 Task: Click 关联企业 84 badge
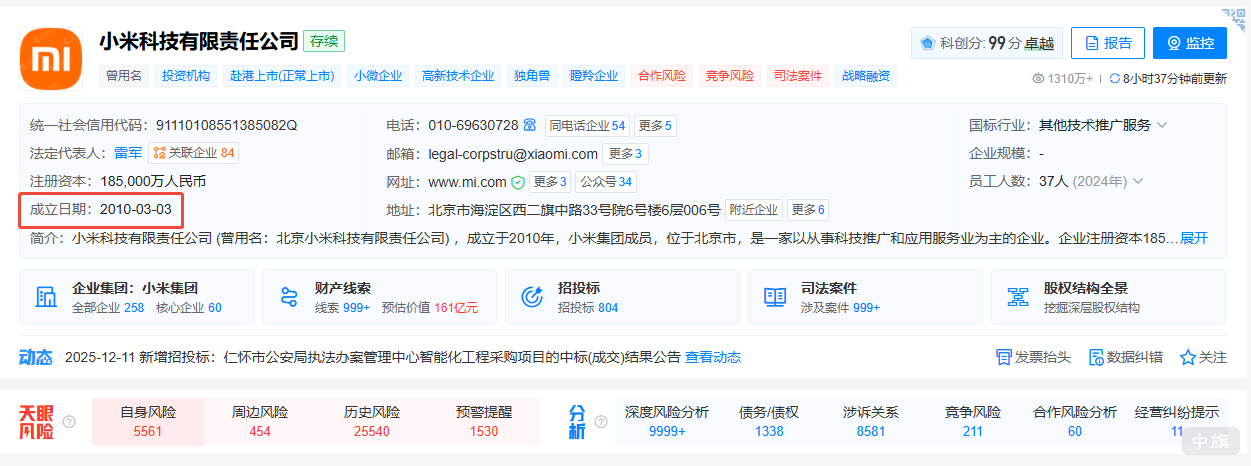coord(194,153)
